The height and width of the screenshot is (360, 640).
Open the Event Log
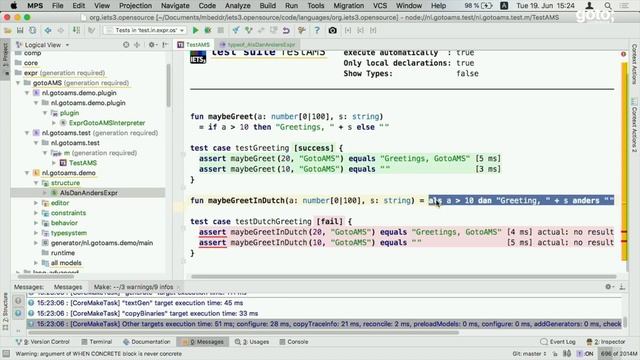point(558,342)
